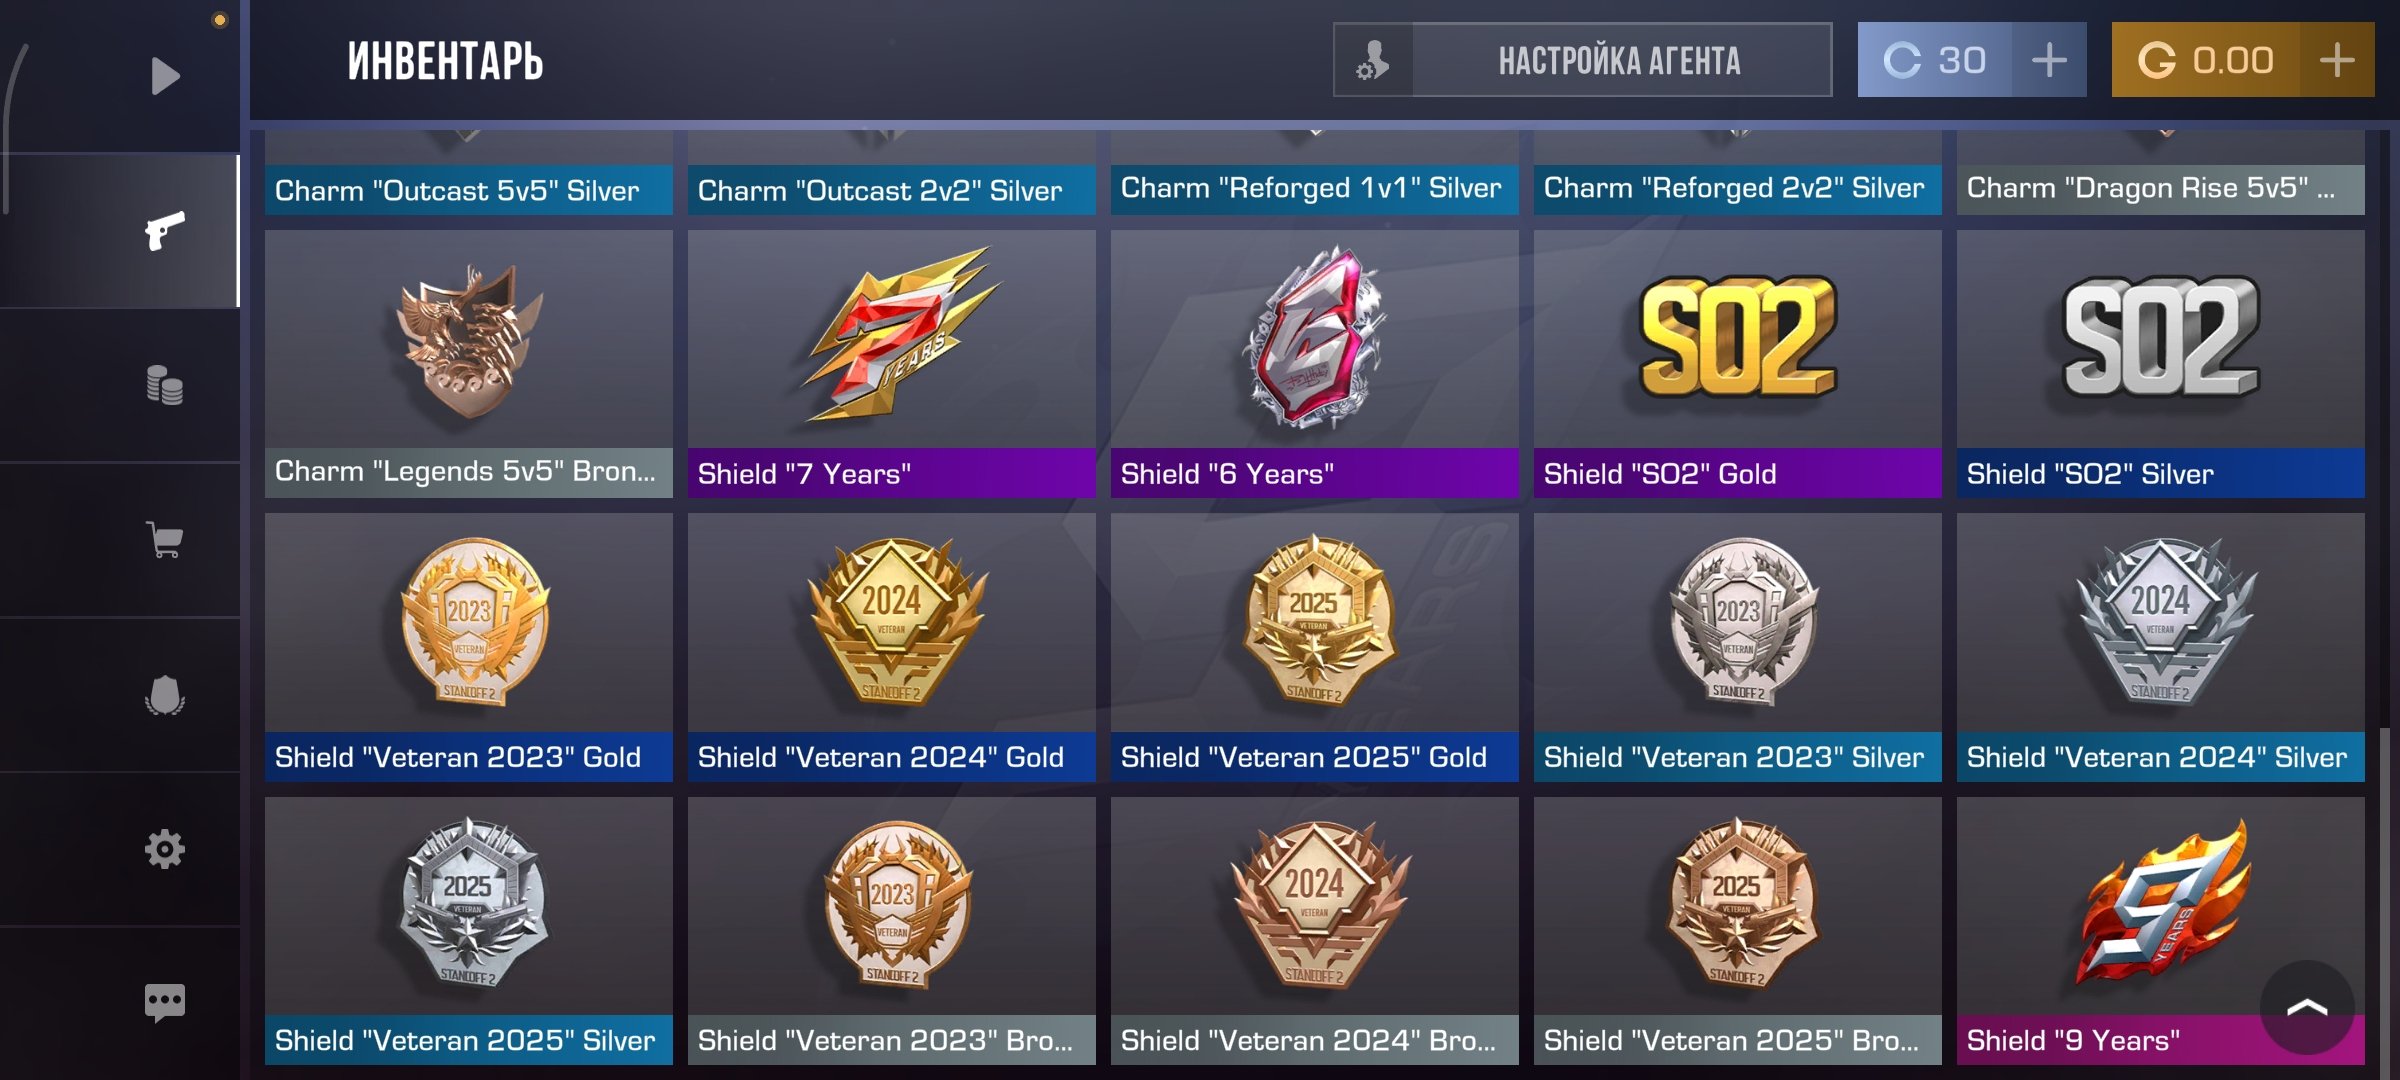Select Shield "SO2" Silver item
This screenshot has height=1080, width=2400.
pos(2161,364)
